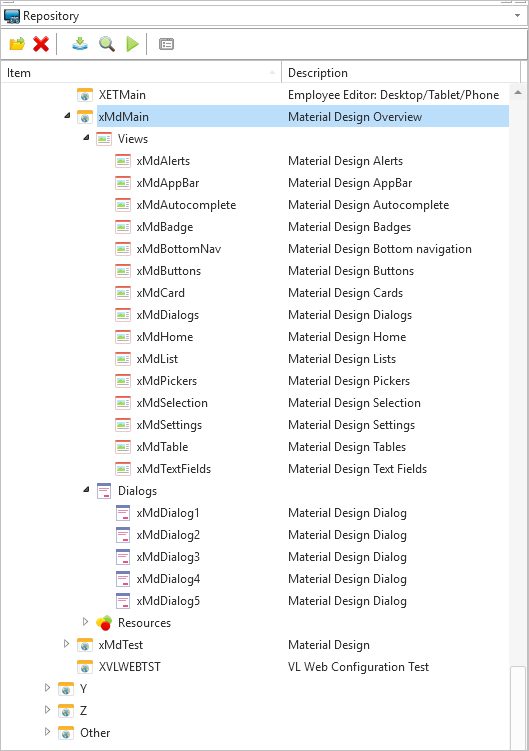Click the Resources colored fruit icon
This screenshot has height=751, width=529.
[x=104, y=623]
